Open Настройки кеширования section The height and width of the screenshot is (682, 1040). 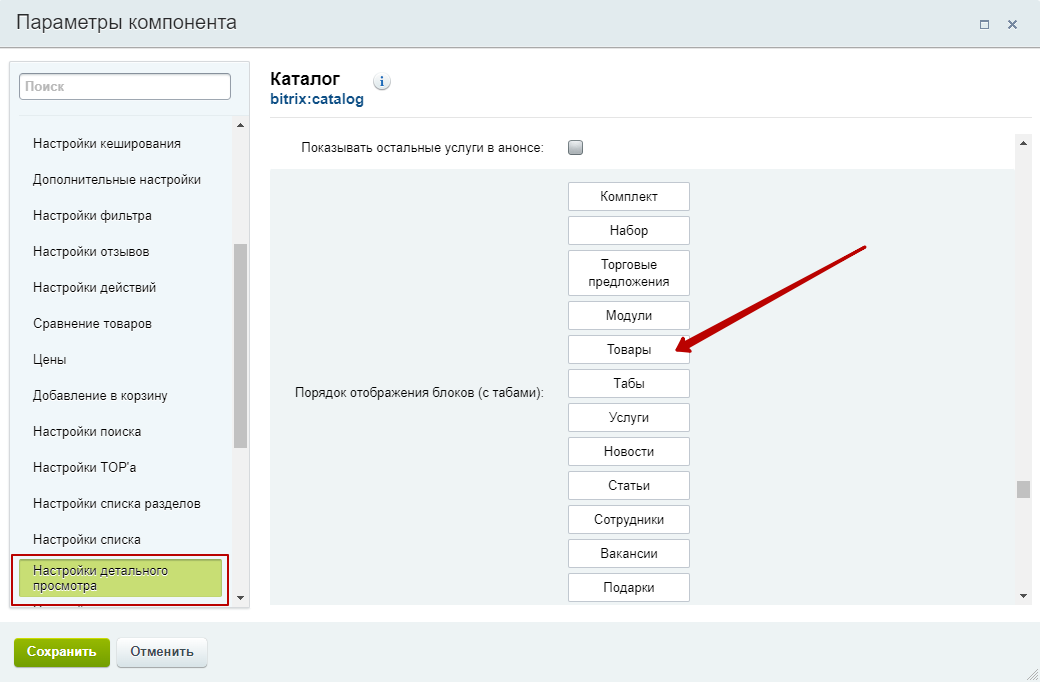(x=106, y=143)
